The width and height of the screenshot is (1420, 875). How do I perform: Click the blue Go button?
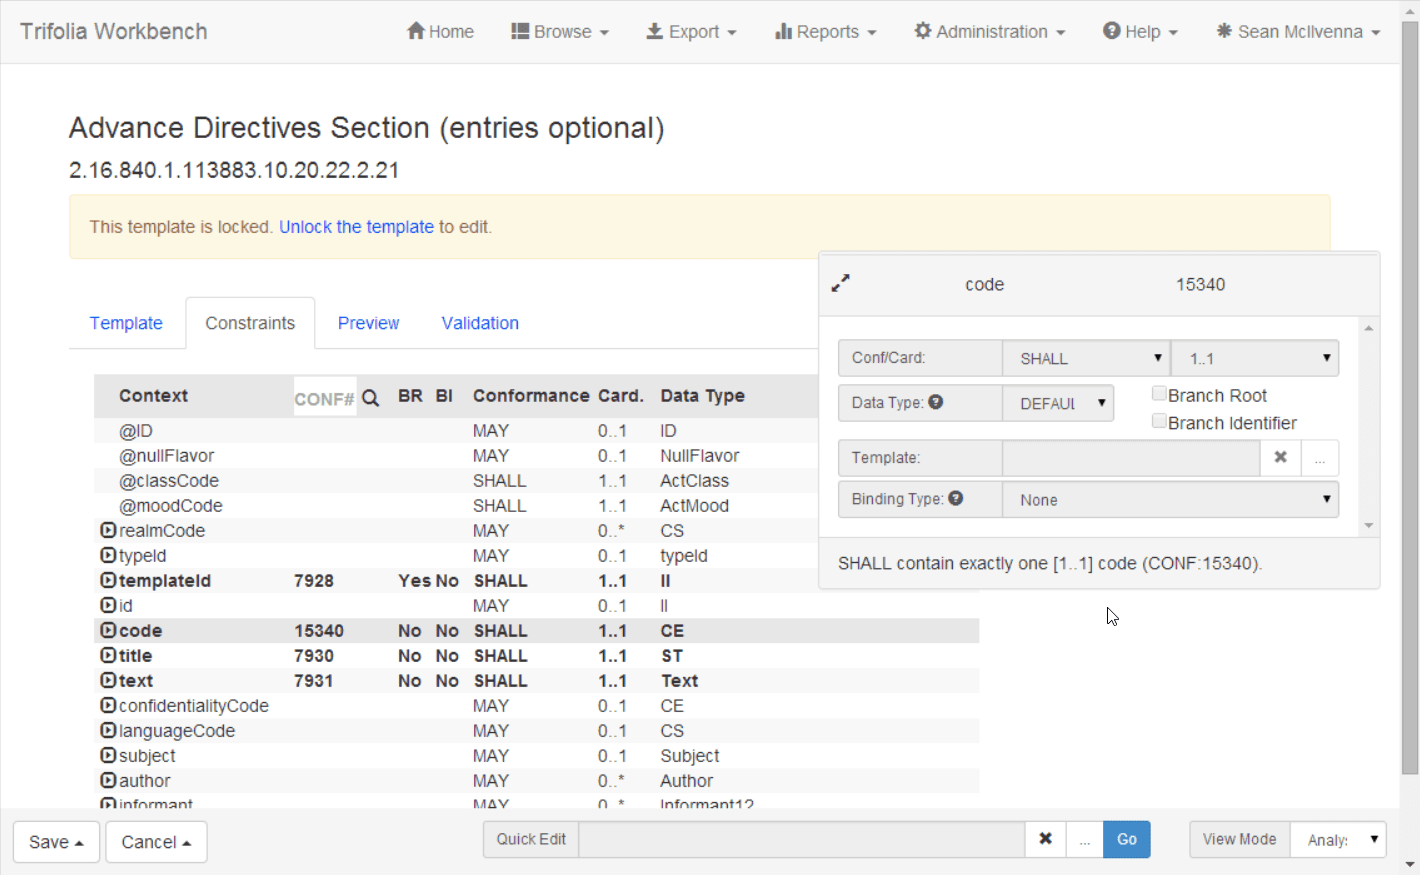point(1127,839)
